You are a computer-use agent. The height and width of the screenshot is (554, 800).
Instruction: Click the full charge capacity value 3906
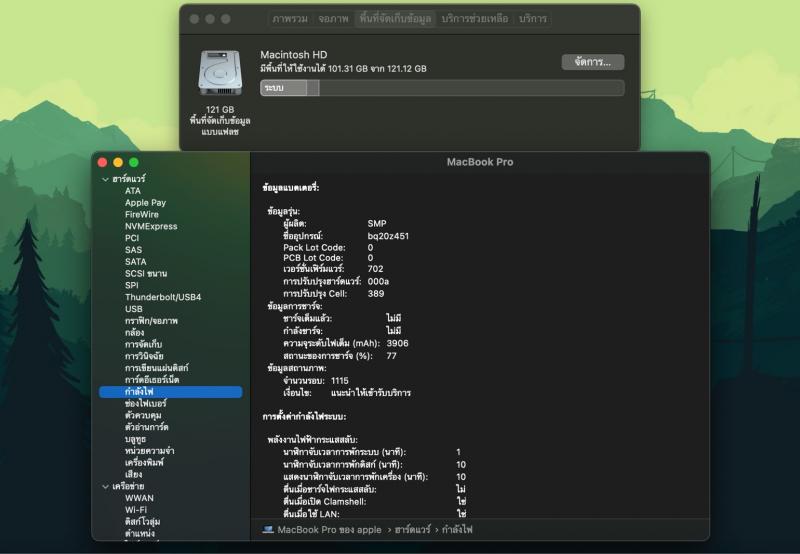coord(397,343)
